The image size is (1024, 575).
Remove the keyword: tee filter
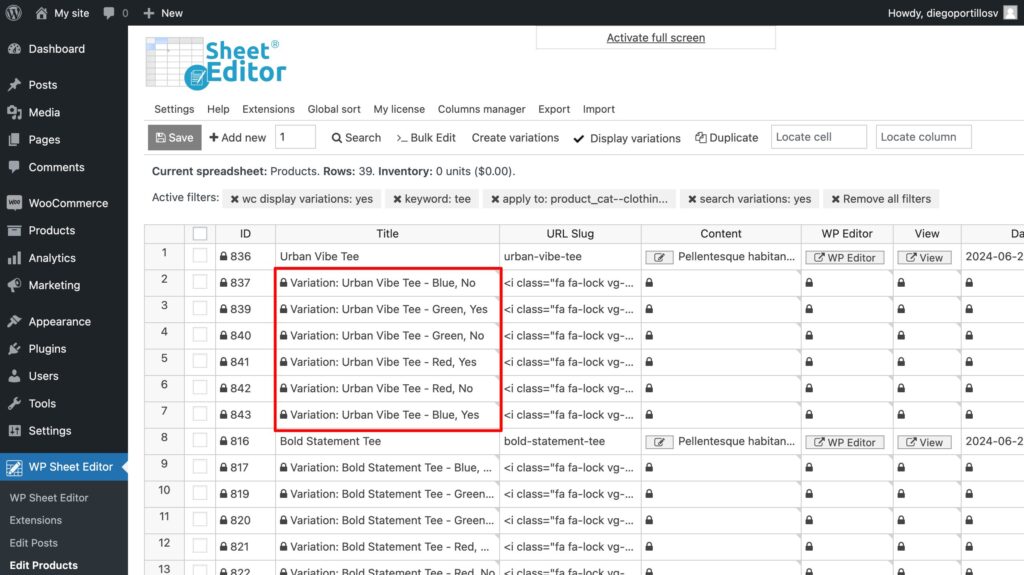tap(397, 199)
